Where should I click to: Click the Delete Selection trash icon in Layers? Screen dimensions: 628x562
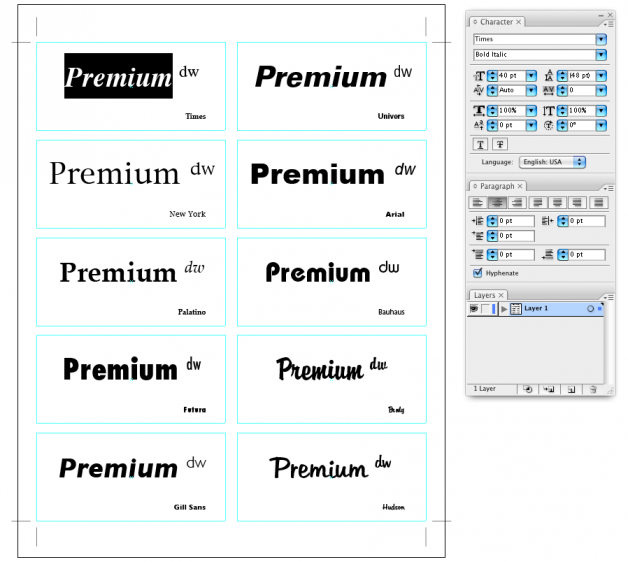(x=593, y=389)
